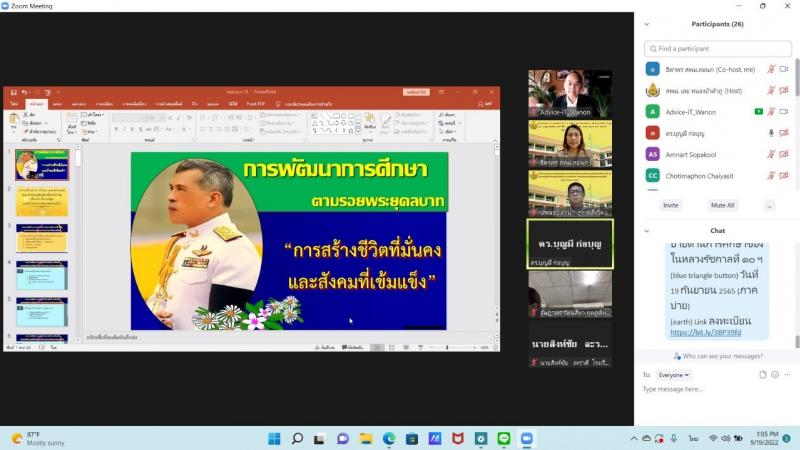The width and height of the screenshot is (800, 450).
Task: Click the Invite button in participants panel
Action: [x=670, y=205]
